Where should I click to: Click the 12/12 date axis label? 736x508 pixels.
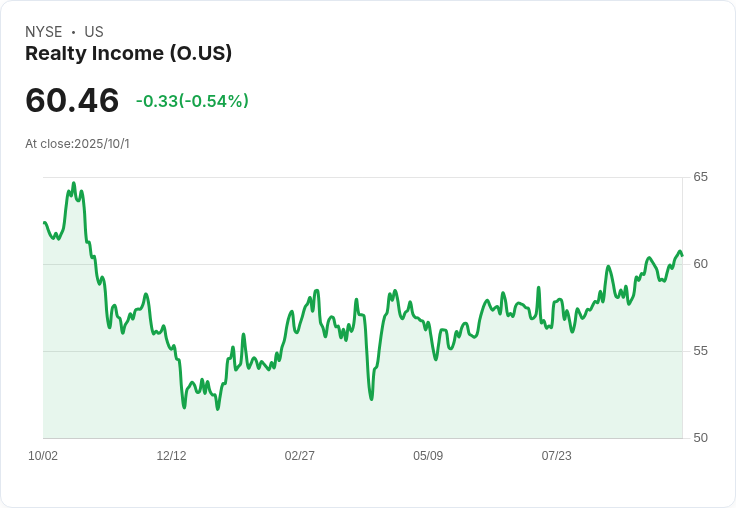click(x=171, y=456)
